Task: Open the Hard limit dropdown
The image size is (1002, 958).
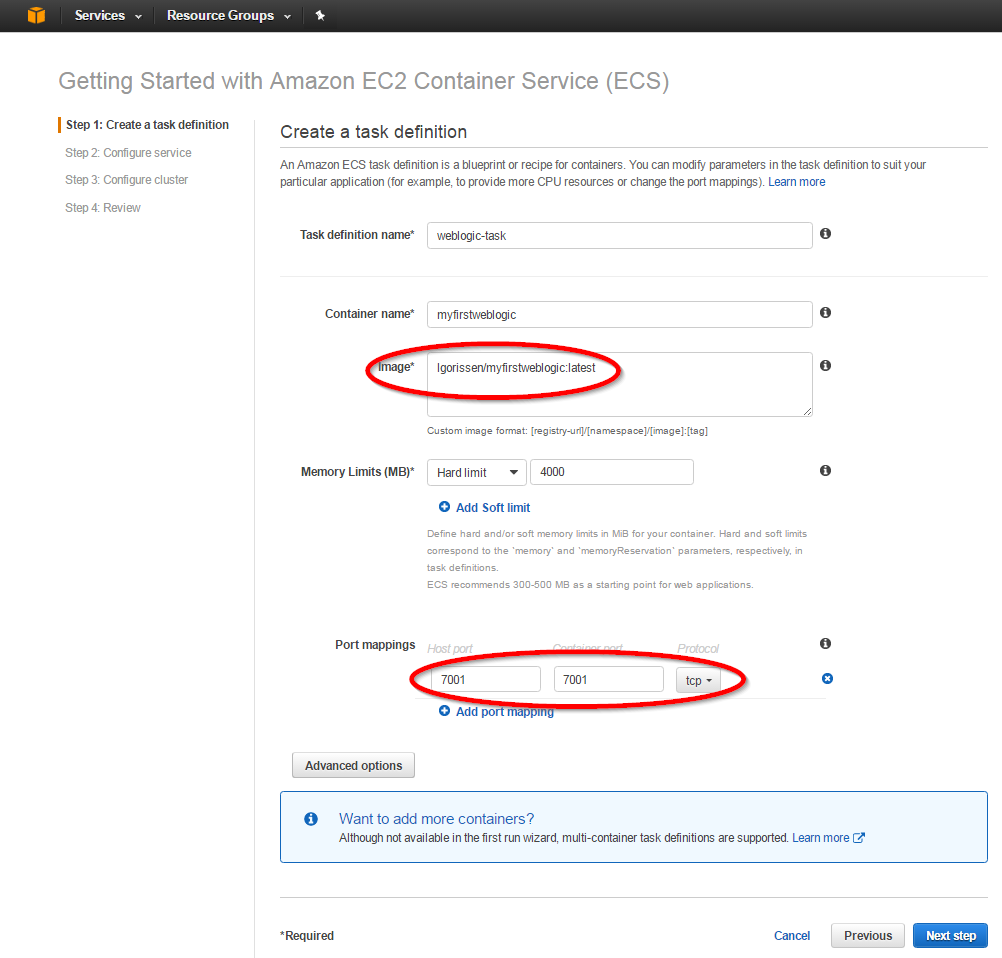Action: tap(476, 472)
